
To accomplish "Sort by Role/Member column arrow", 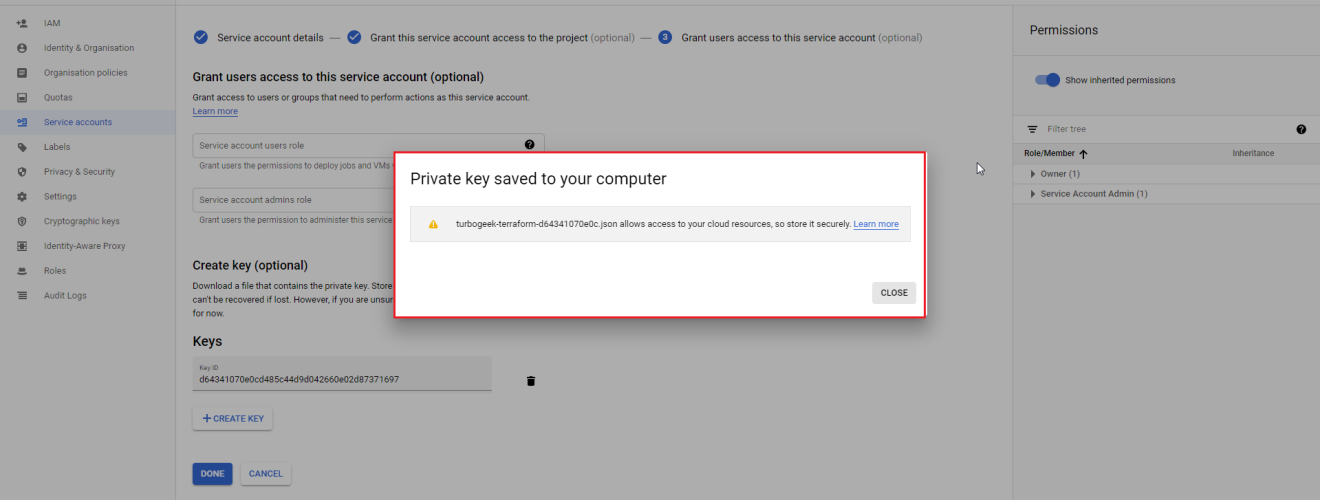I will [x=1083, y=154].
